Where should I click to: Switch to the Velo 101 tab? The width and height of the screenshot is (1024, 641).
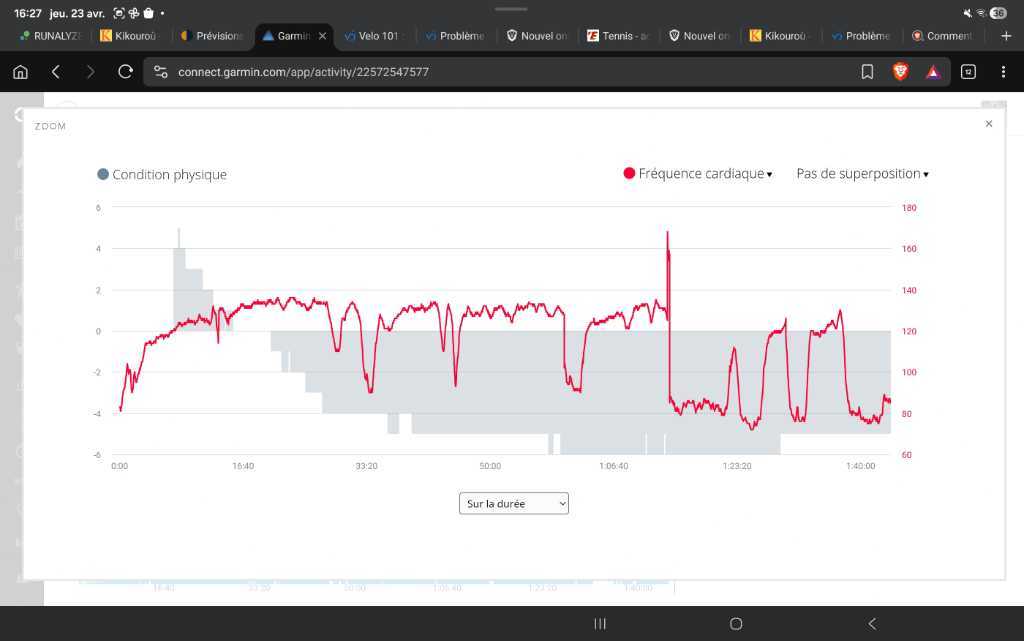[375, 36]
